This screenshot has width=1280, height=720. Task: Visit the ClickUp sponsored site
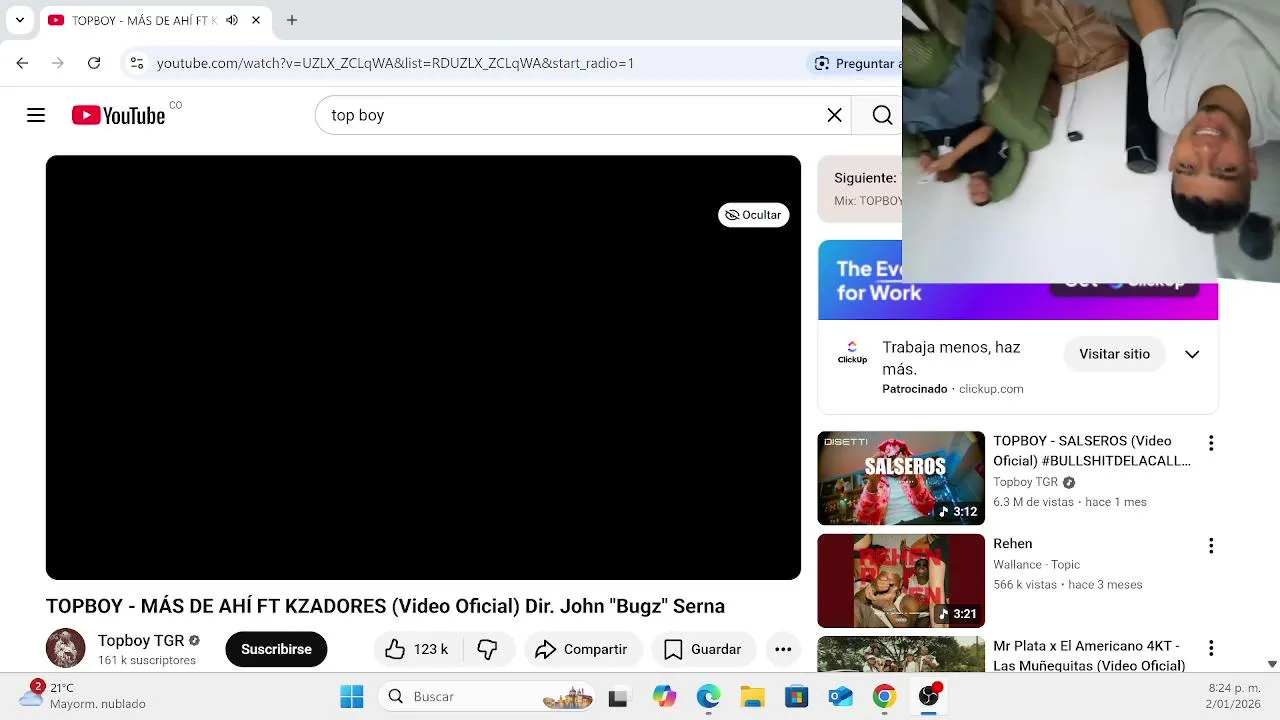pyautogui.click(x=1114, y=354)
